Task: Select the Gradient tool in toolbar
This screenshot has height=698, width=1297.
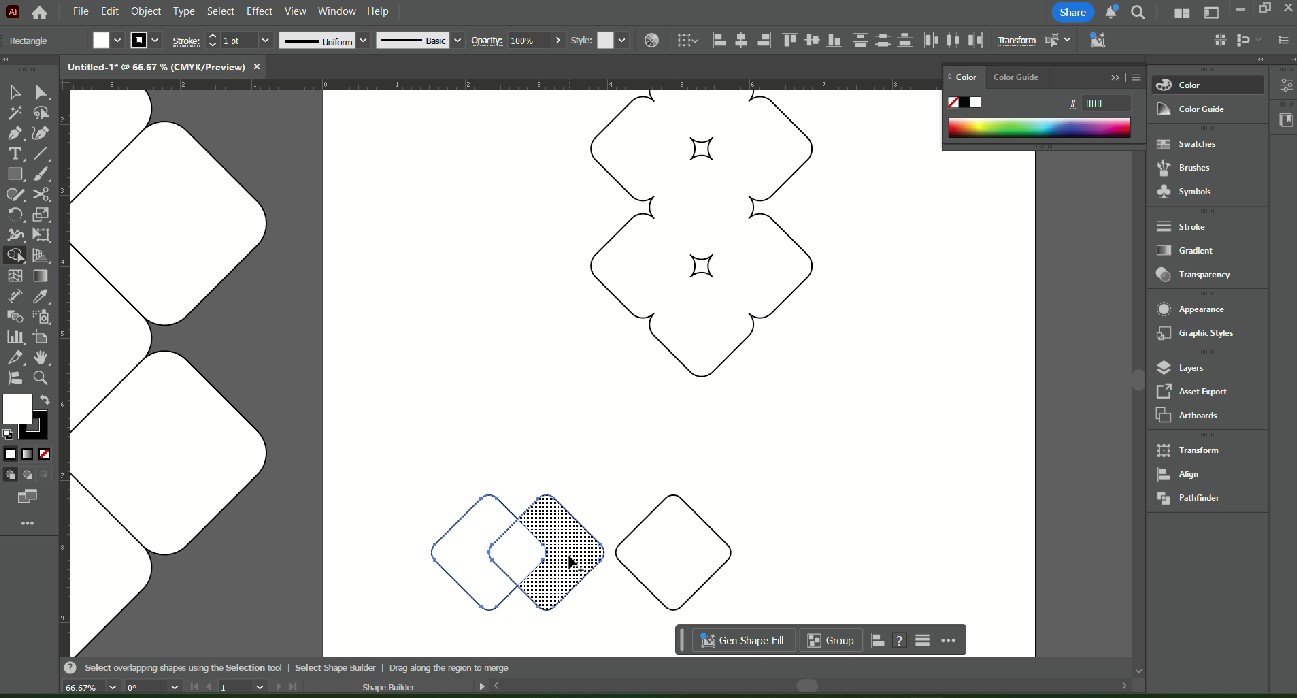Action: (x=41, y=276)
